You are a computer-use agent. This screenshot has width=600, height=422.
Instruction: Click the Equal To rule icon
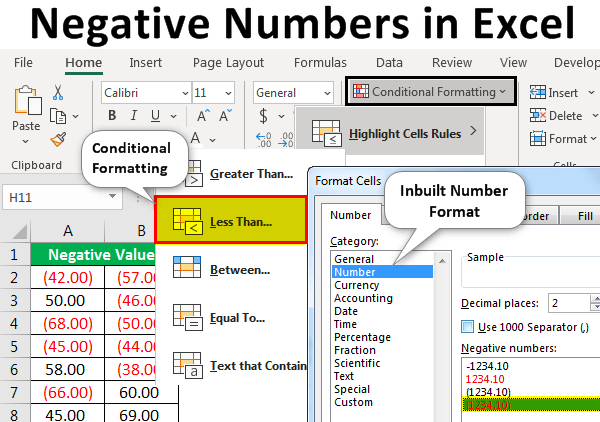coord(187,317)
